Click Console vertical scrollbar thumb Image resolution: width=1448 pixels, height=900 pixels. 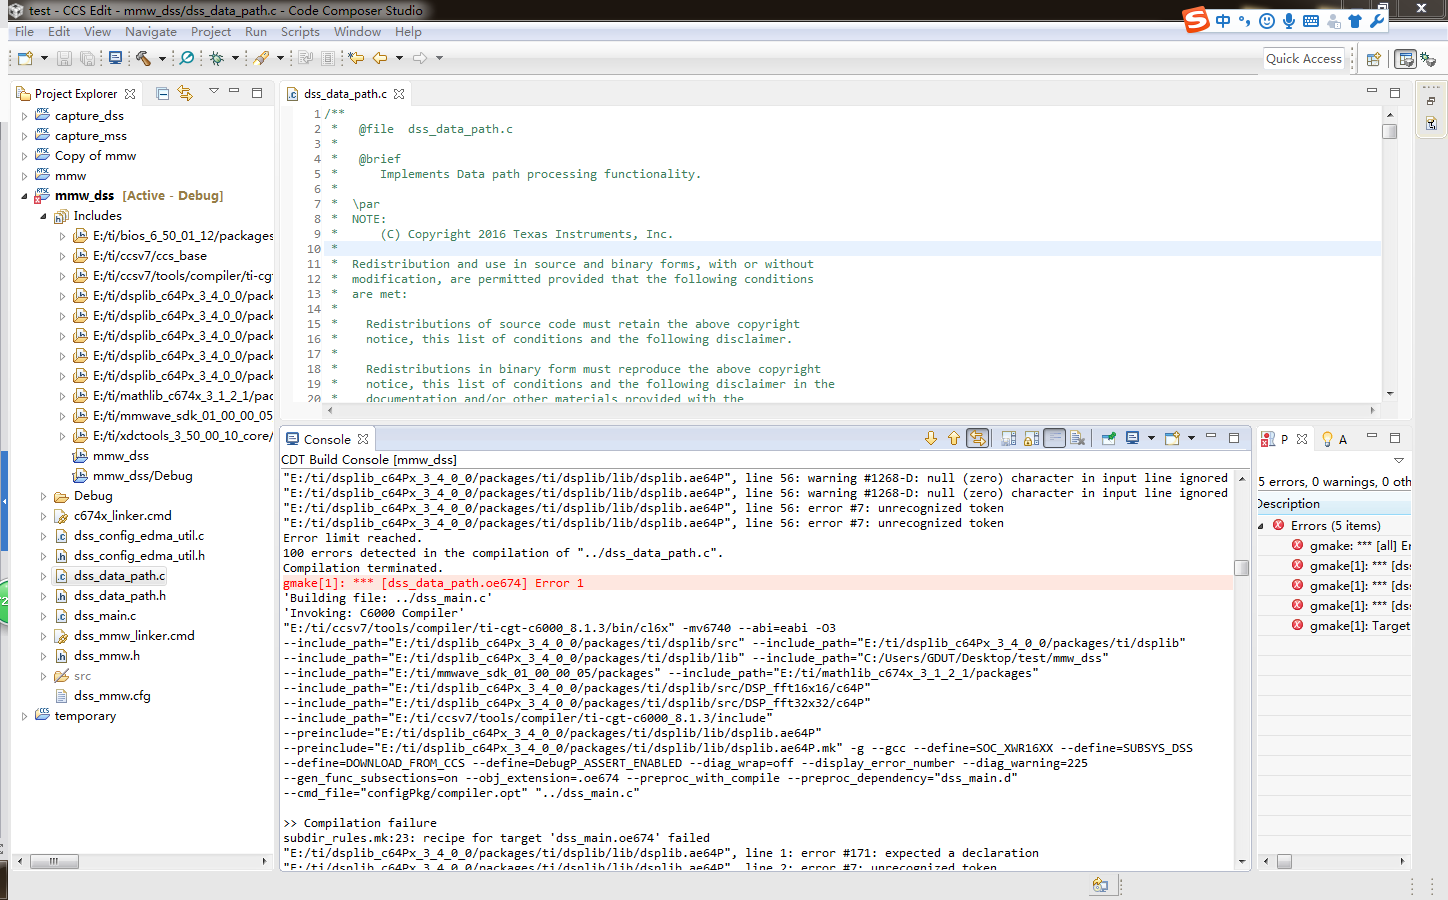tap(1242, 568)
